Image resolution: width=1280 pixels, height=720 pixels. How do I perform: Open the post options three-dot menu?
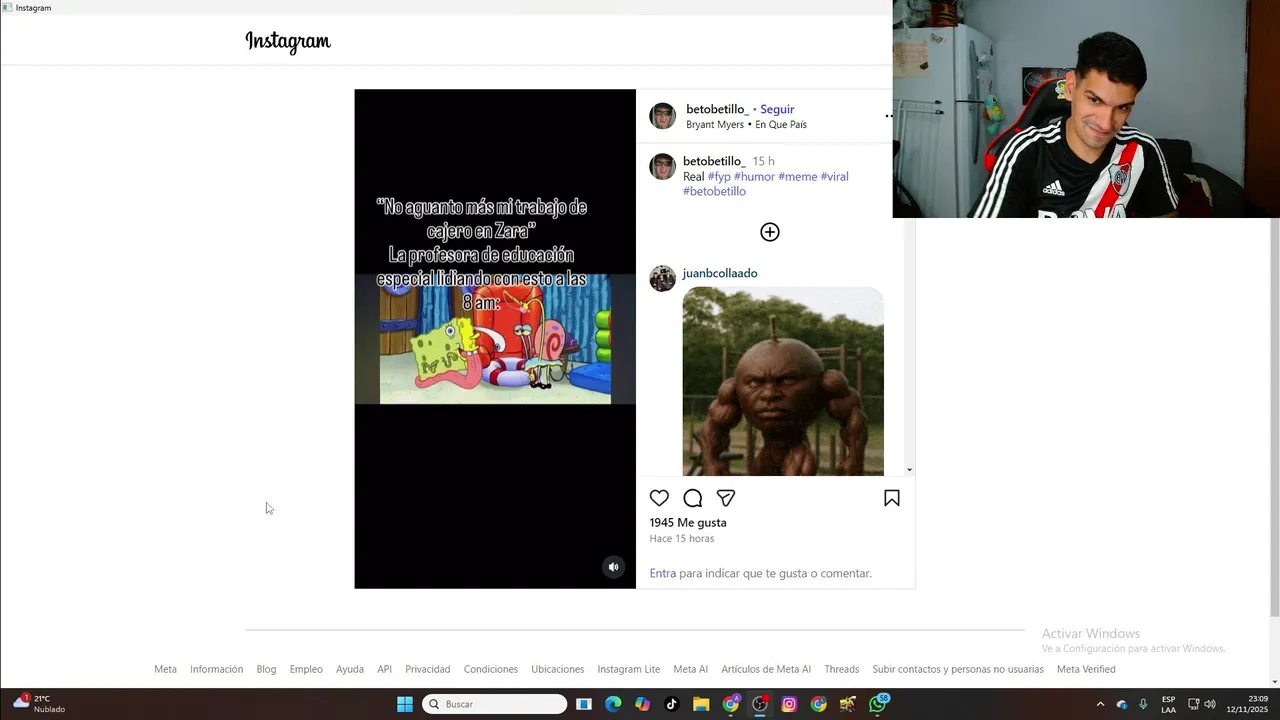coord(889,116)
